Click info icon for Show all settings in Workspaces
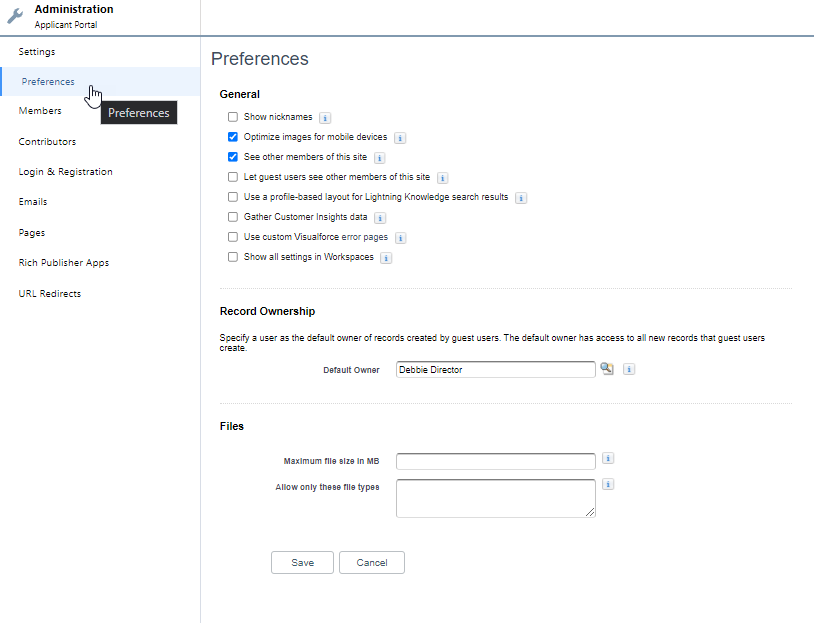The width and height of the screenshot is (814, 623). (x=386, y=258)
